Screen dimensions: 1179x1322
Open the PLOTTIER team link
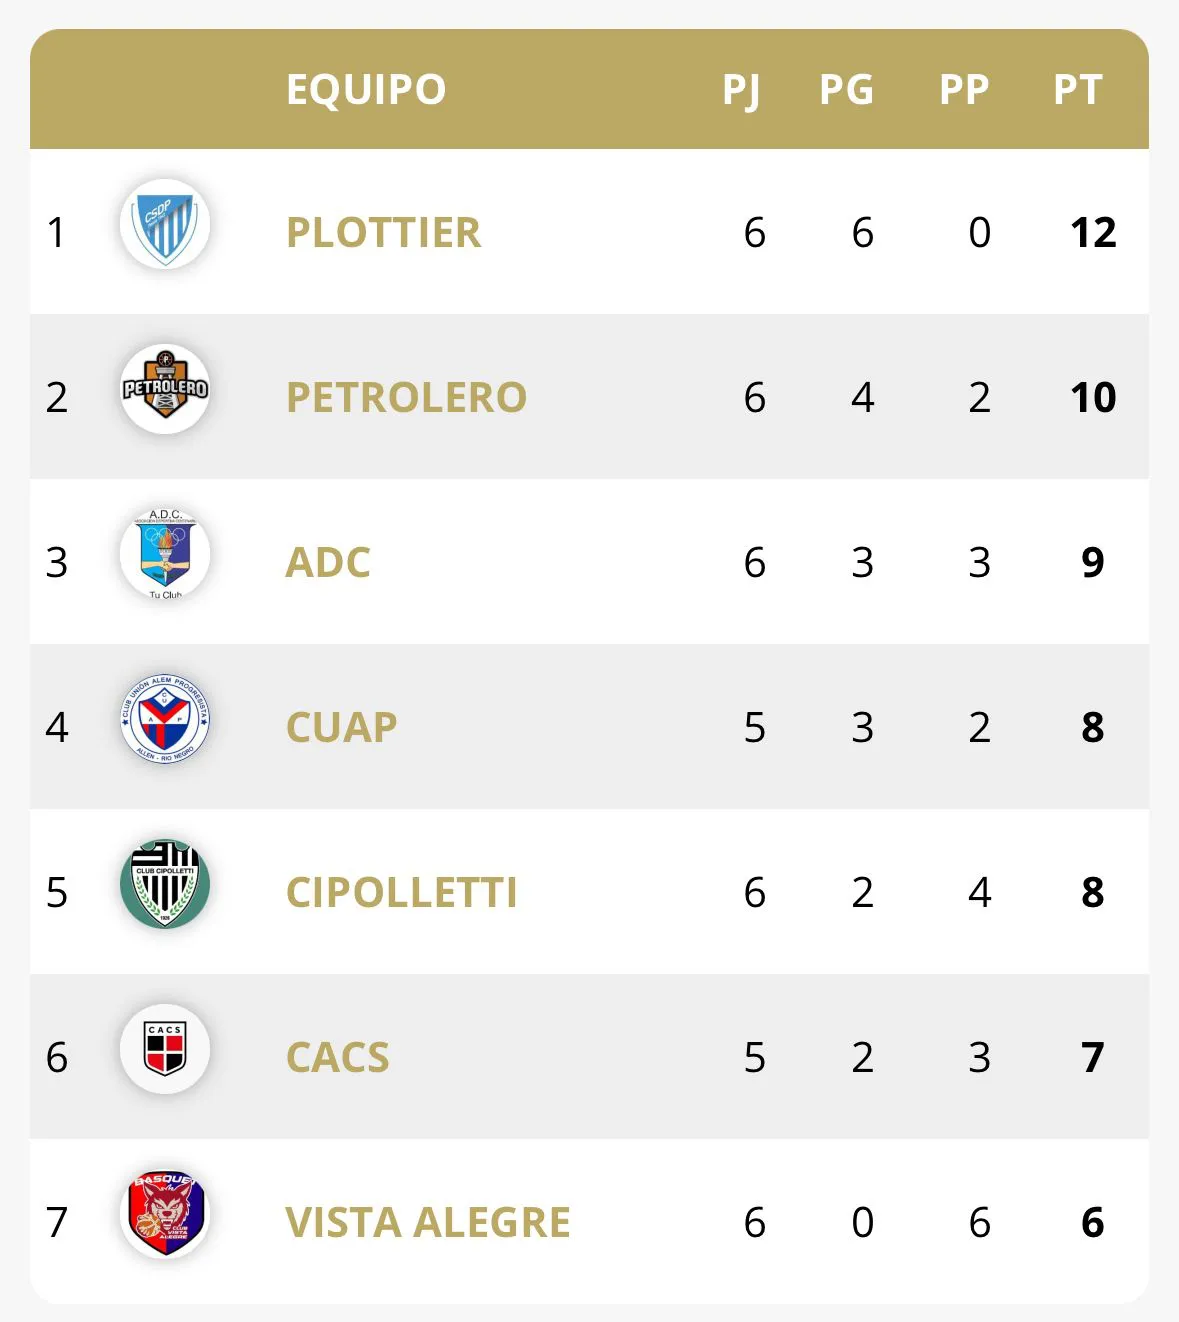pos(383,232)
